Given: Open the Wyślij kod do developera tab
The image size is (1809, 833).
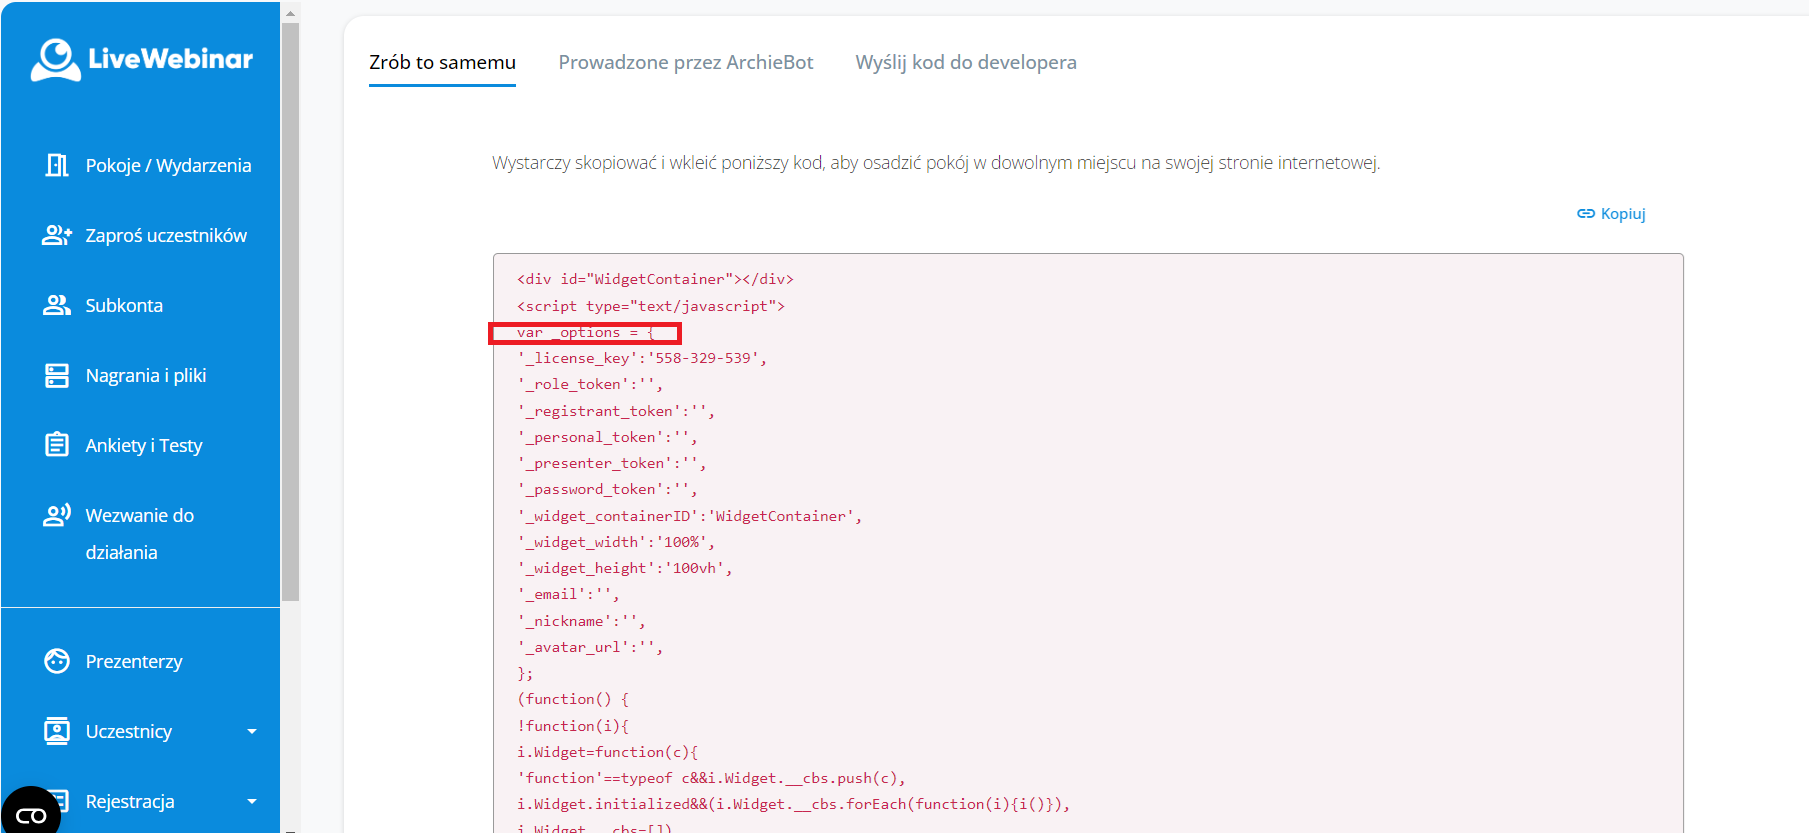Looking at the screenshot, I should (965, 62).
